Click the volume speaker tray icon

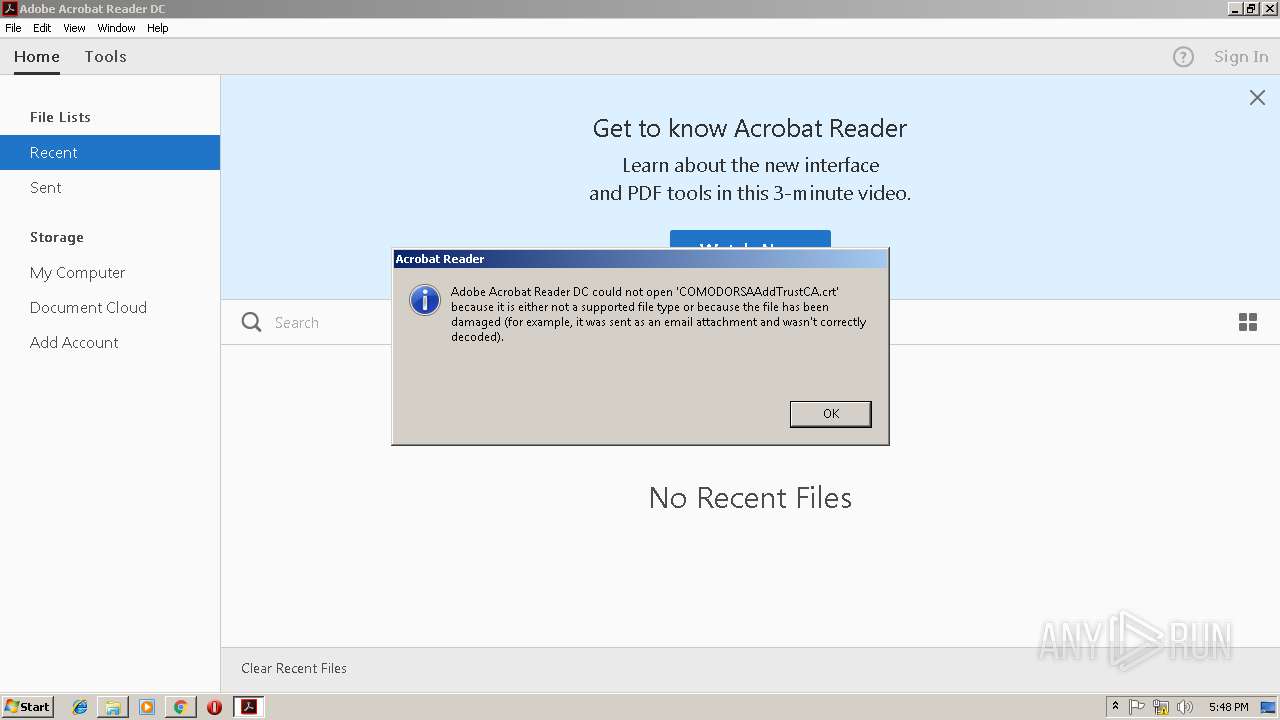pyautogui.click(x=1185, y=707)
